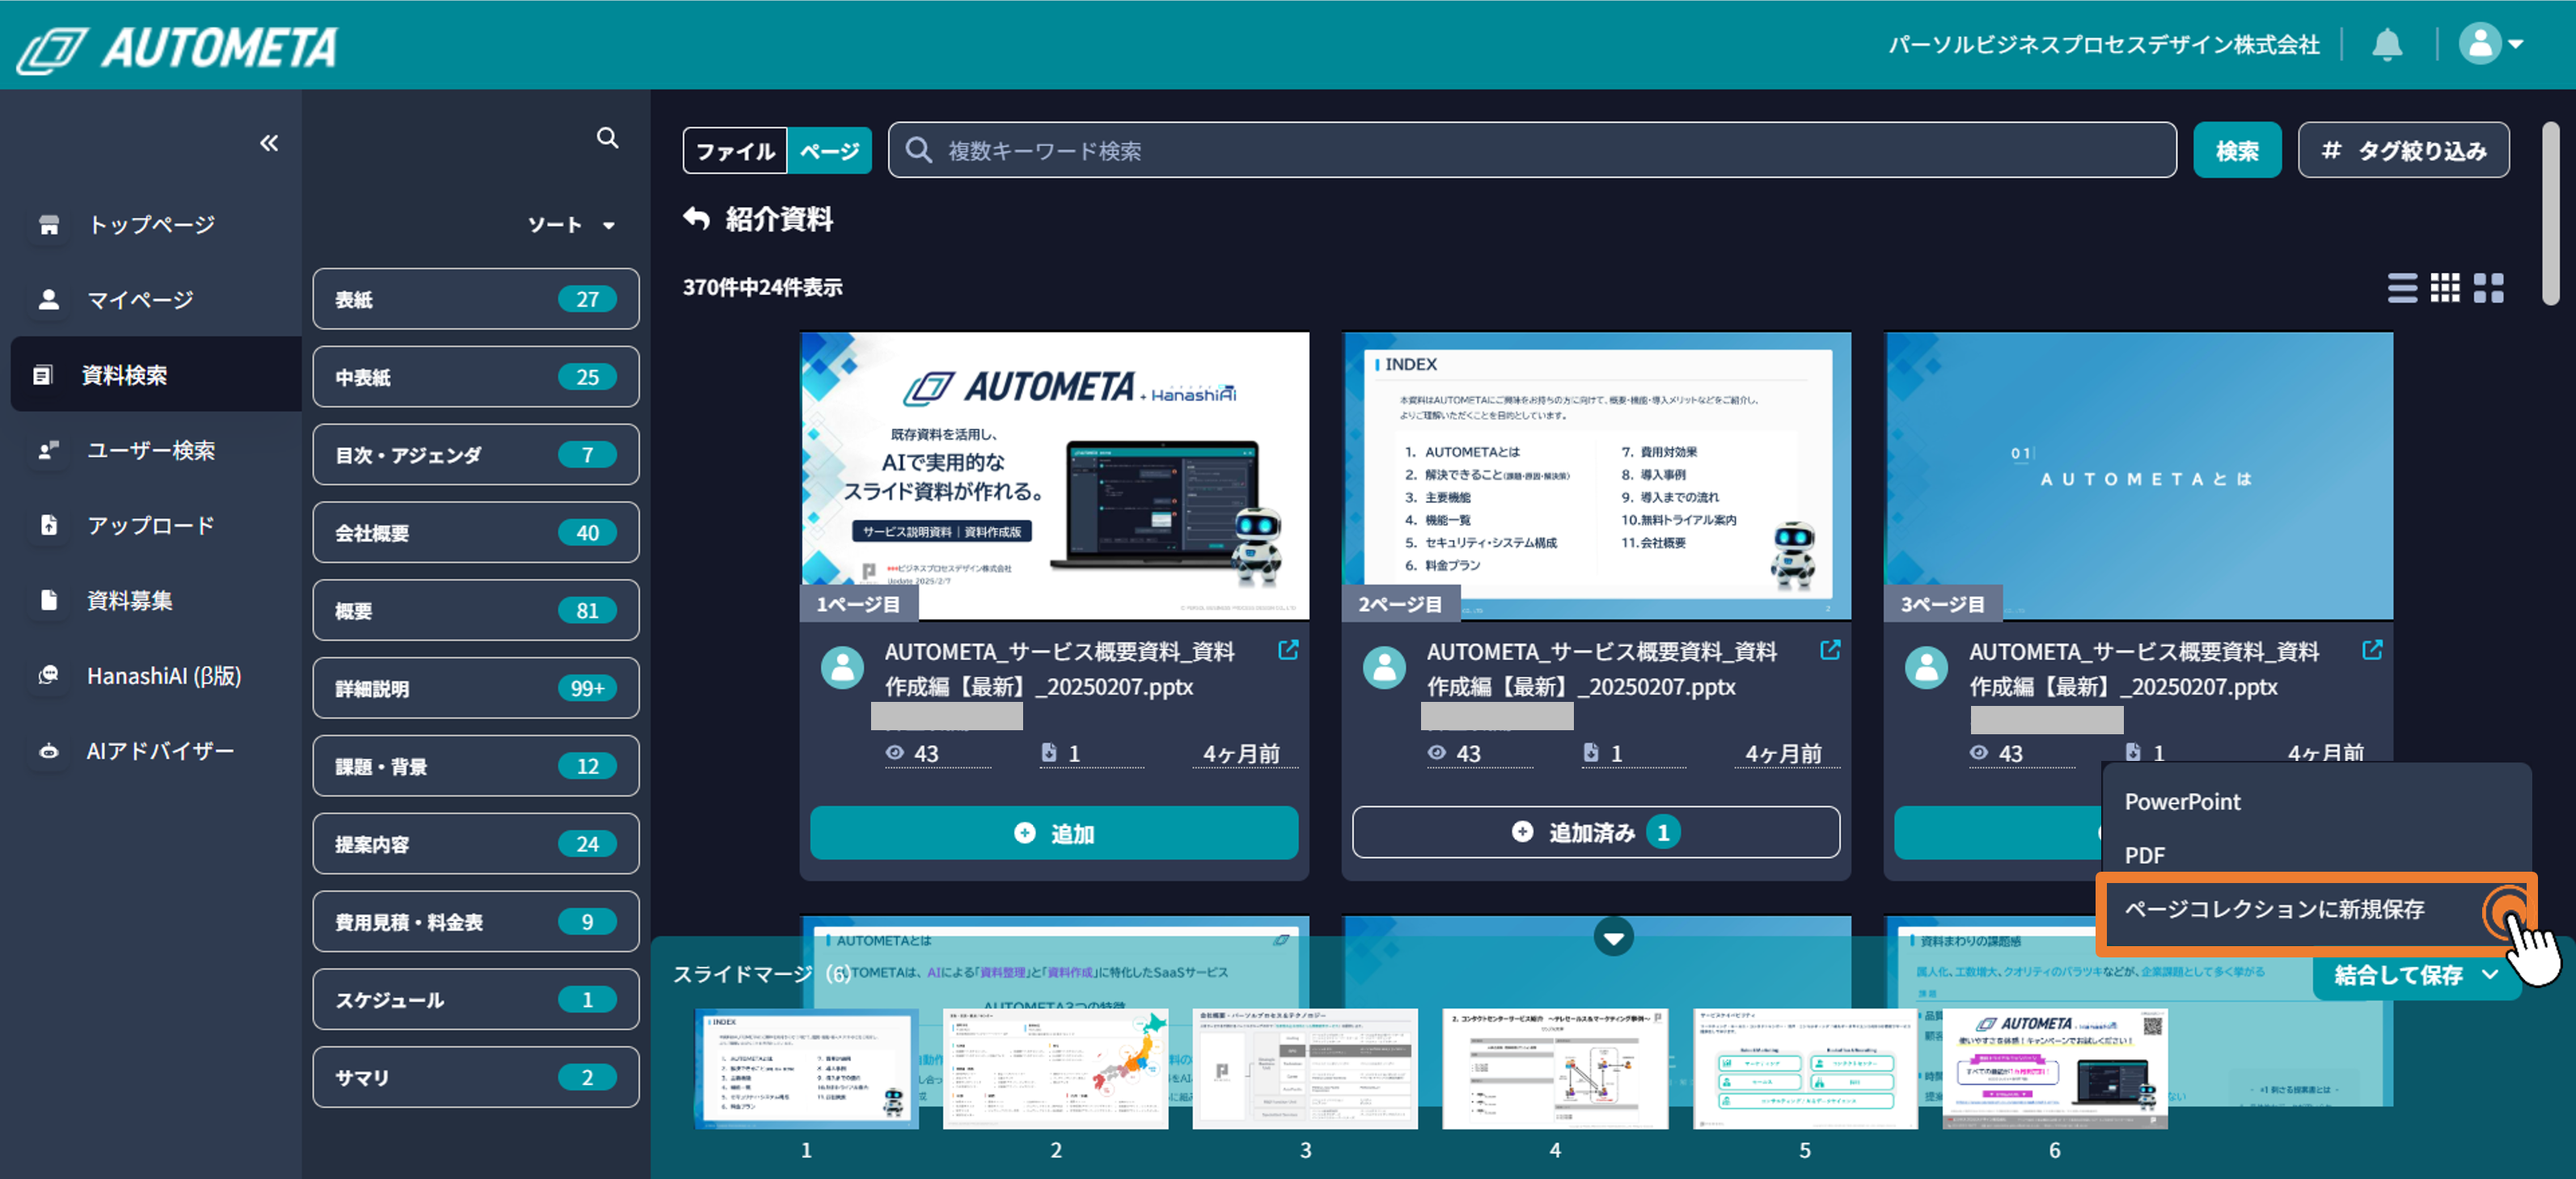Filter by 課題・背景 tag
Screen dimensions: 2576x1179
coord(476,766)
